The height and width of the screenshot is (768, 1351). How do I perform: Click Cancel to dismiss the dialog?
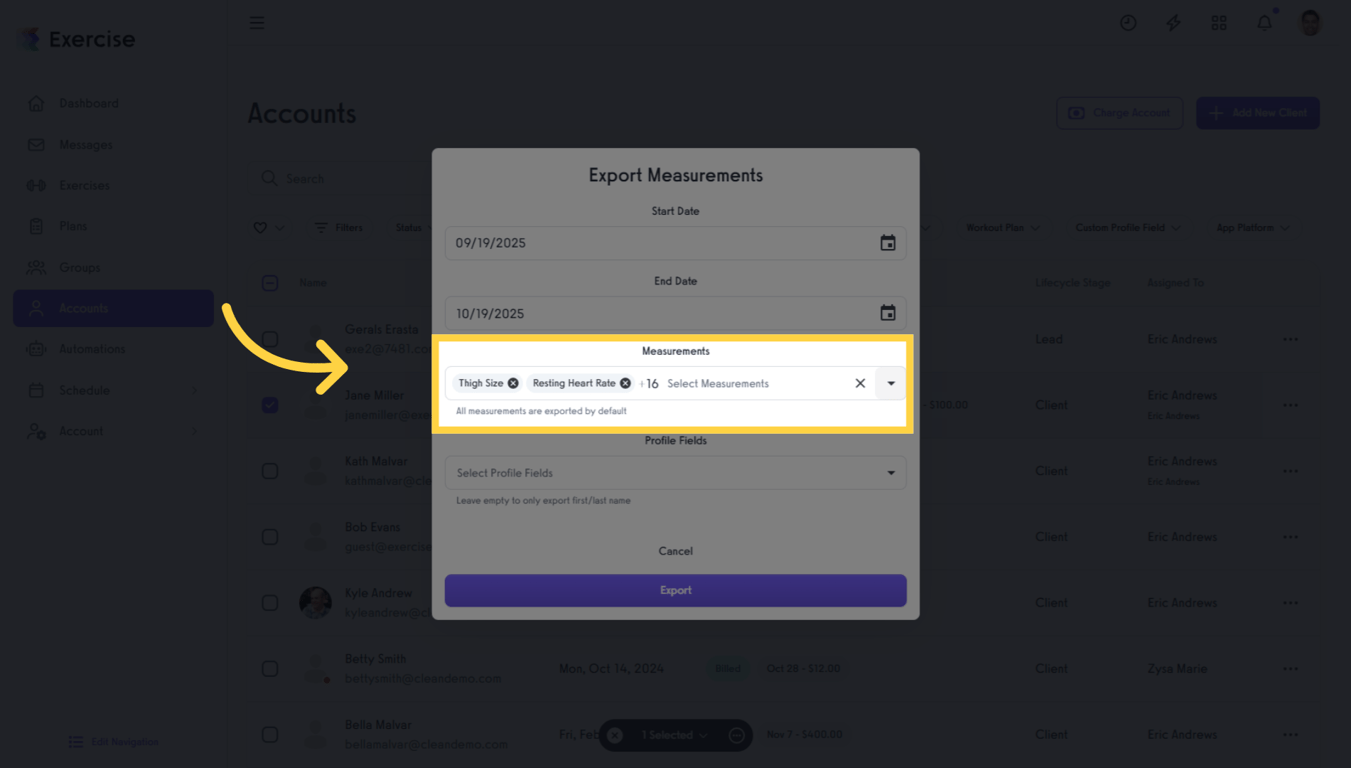(x=675, y=551)
